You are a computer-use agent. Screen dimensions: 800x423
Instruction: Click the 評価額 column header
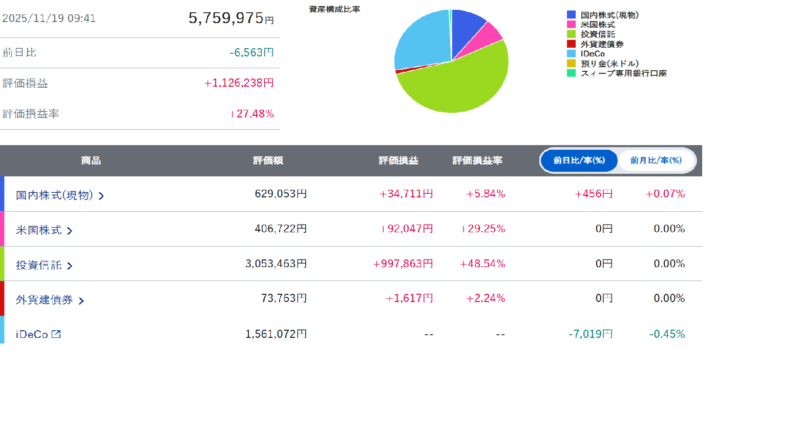(x=271, y=161)
